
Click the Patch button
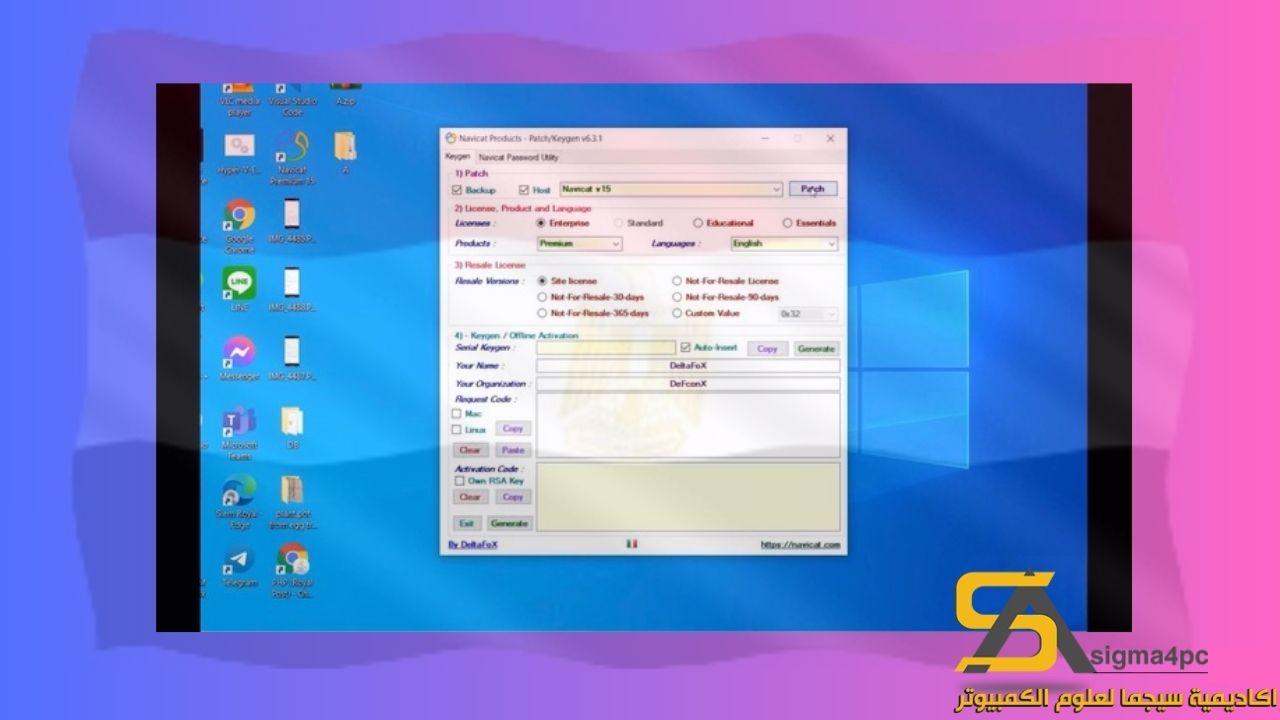tap(813, 189)
